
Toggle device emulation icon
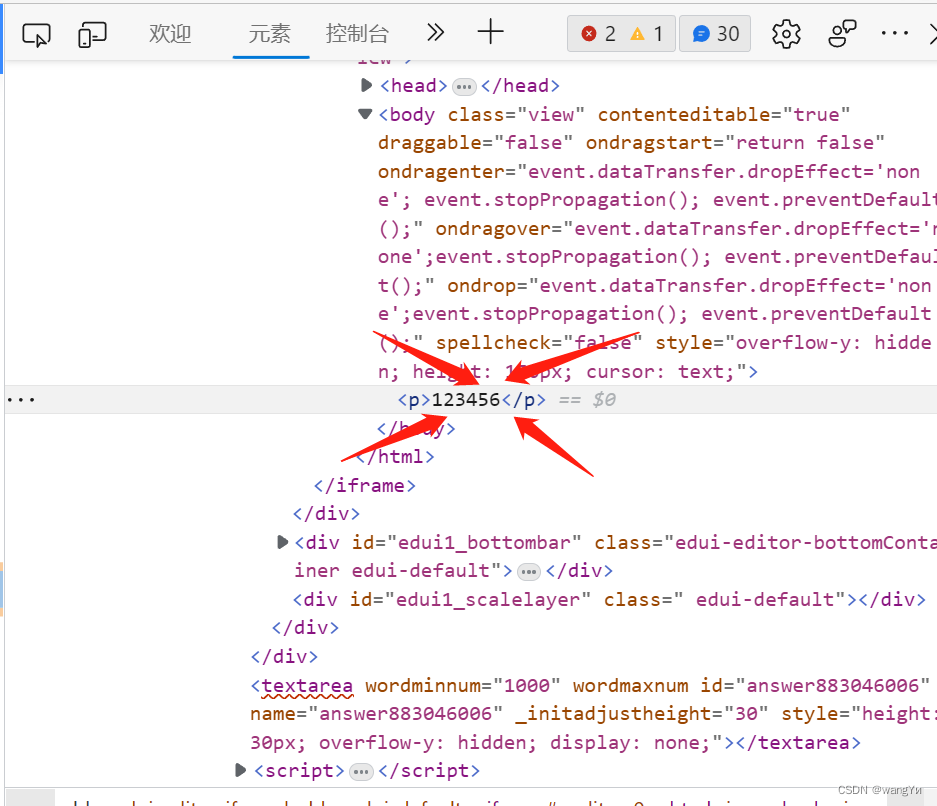[92, 35]
